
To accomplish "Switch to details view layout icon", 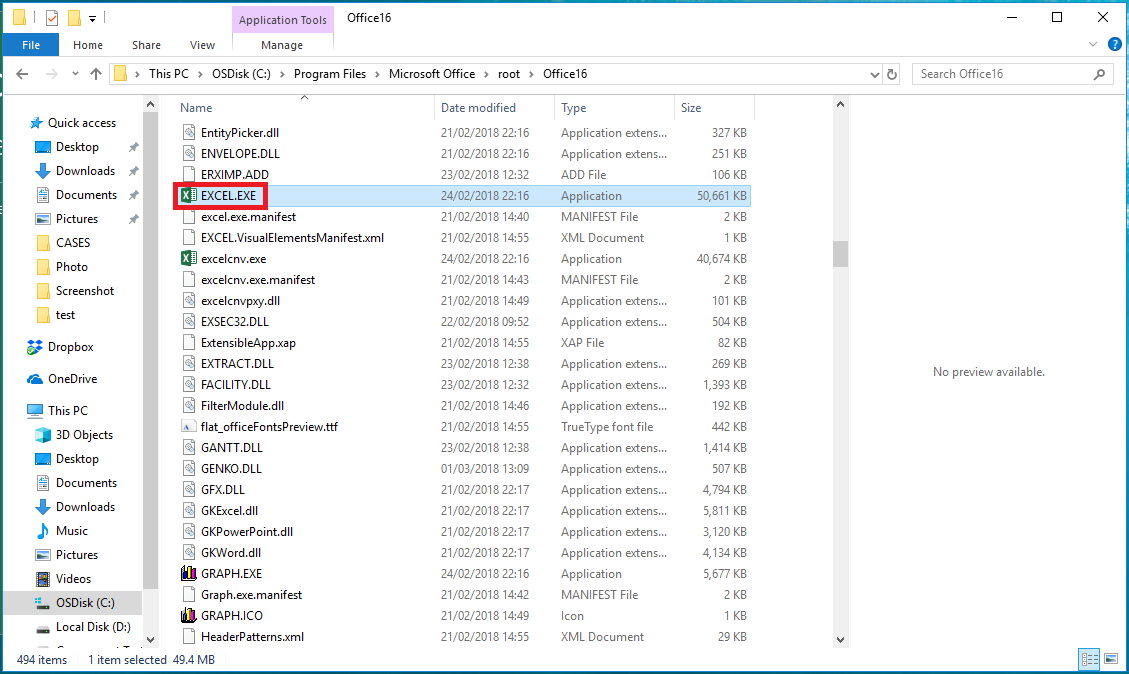I will click(x=1089, y=659).
